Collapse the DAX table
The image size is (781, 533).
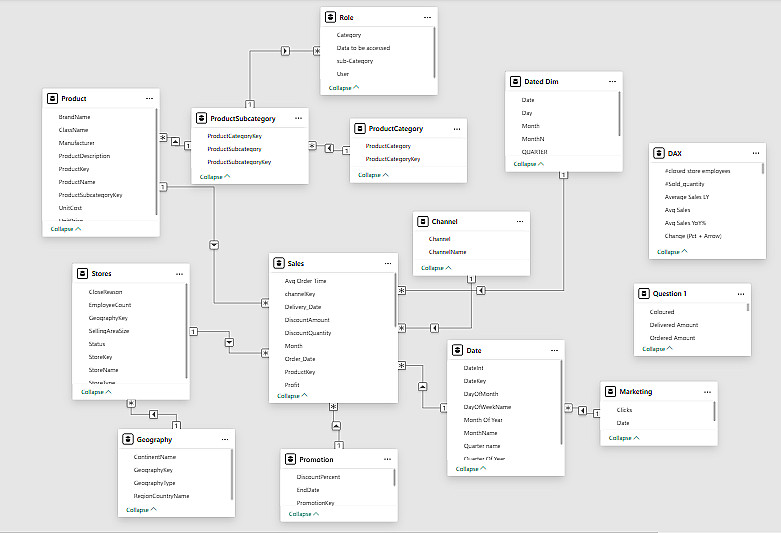[x=672, y=252]
